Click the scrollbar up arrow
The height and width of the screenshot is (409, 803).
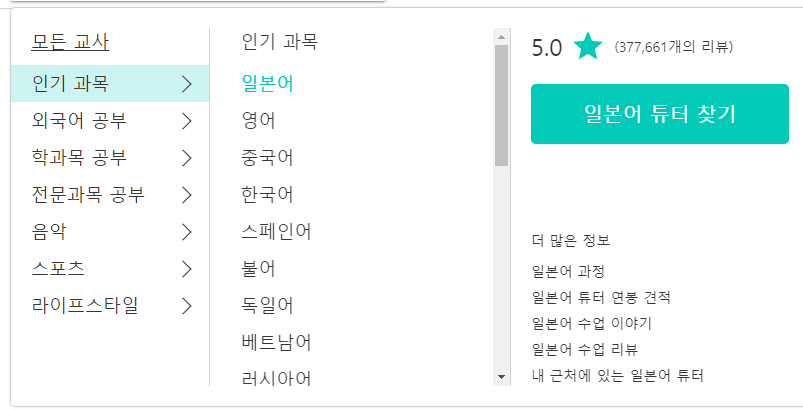[x=502, y=37]
